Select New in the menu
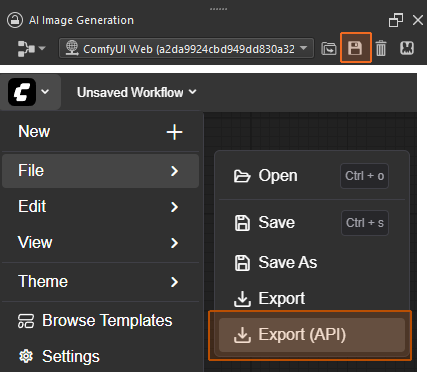 click(101, 132)
